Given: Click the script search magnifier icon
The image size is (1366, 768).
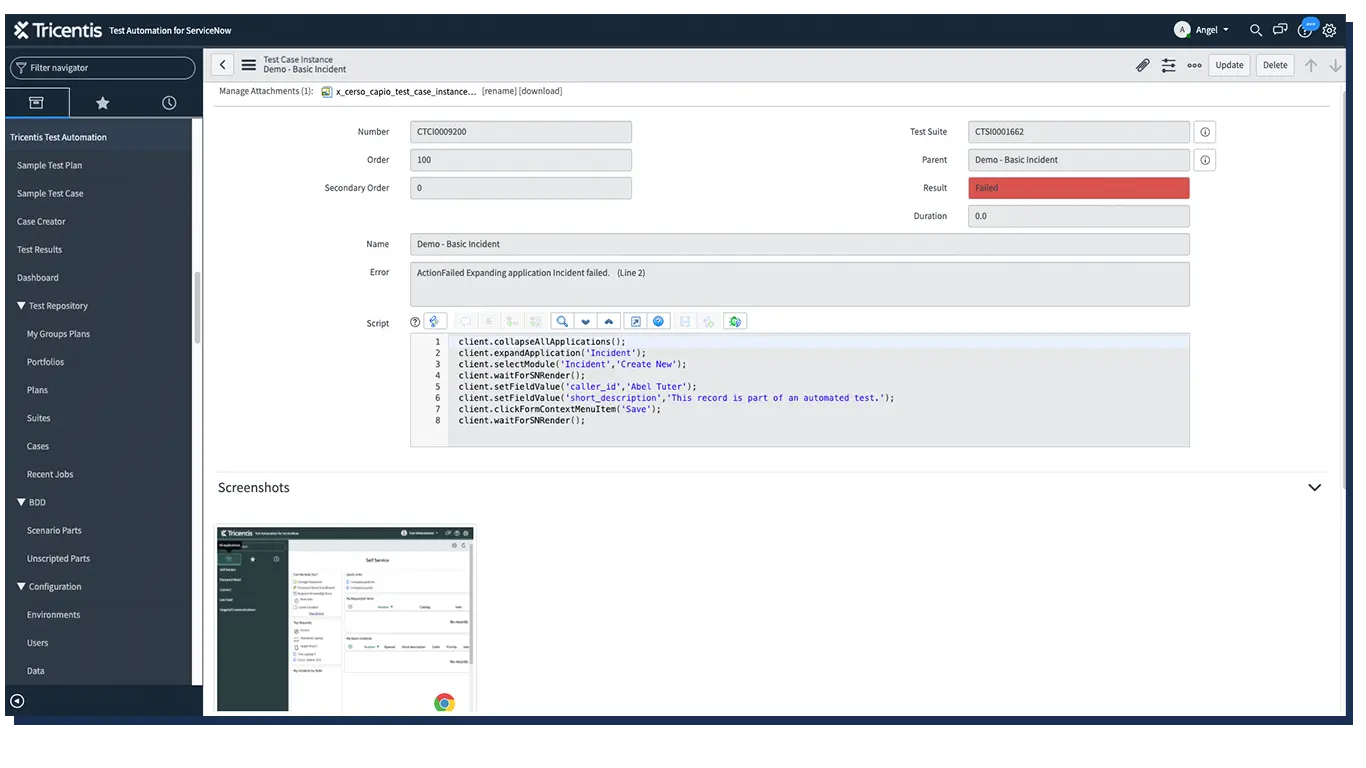Looking at the screenshot, I should coord(562,321).
